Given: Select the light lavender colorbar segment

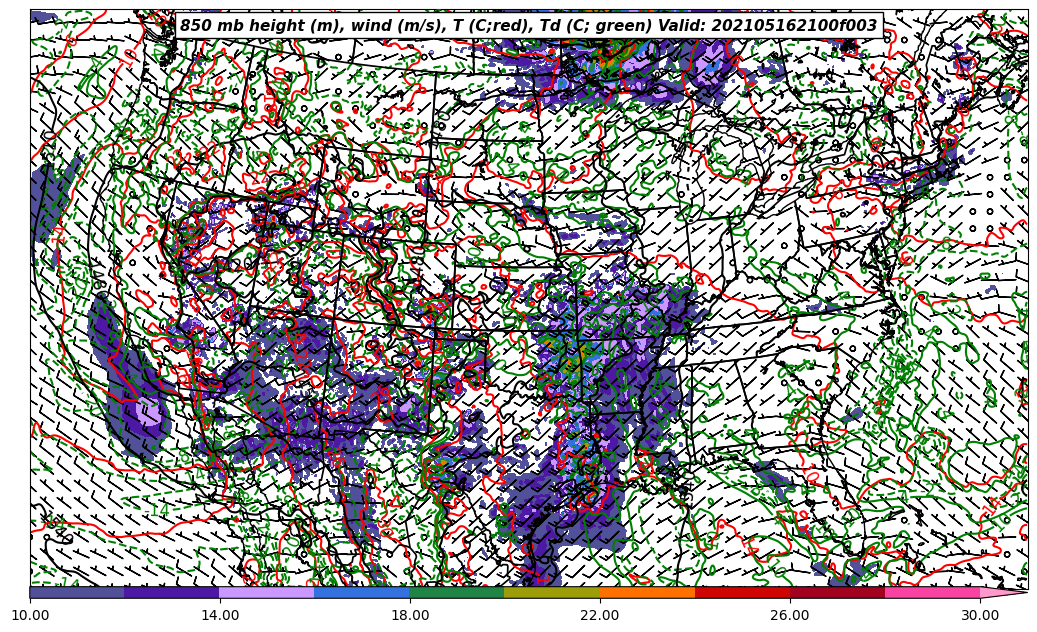Looking at the screenshot, I should click(267, 592).
